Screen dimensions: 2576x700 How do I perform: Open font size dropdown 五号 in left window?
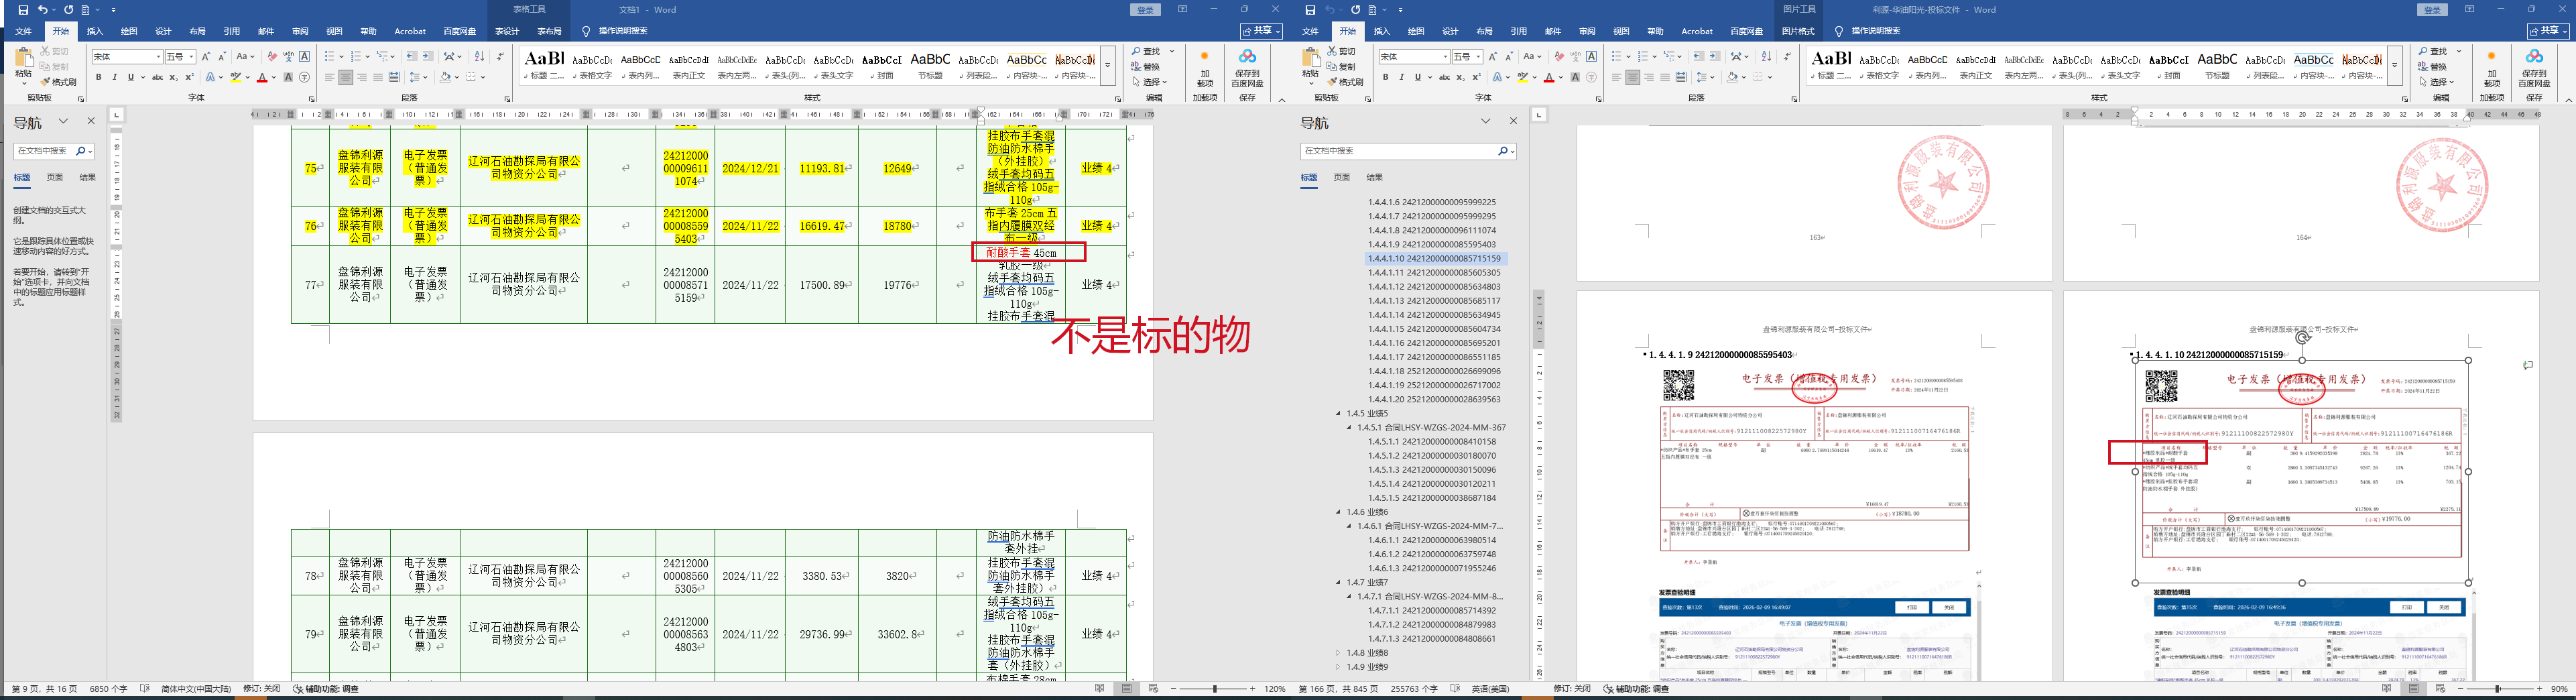click(x=191, y=57)
